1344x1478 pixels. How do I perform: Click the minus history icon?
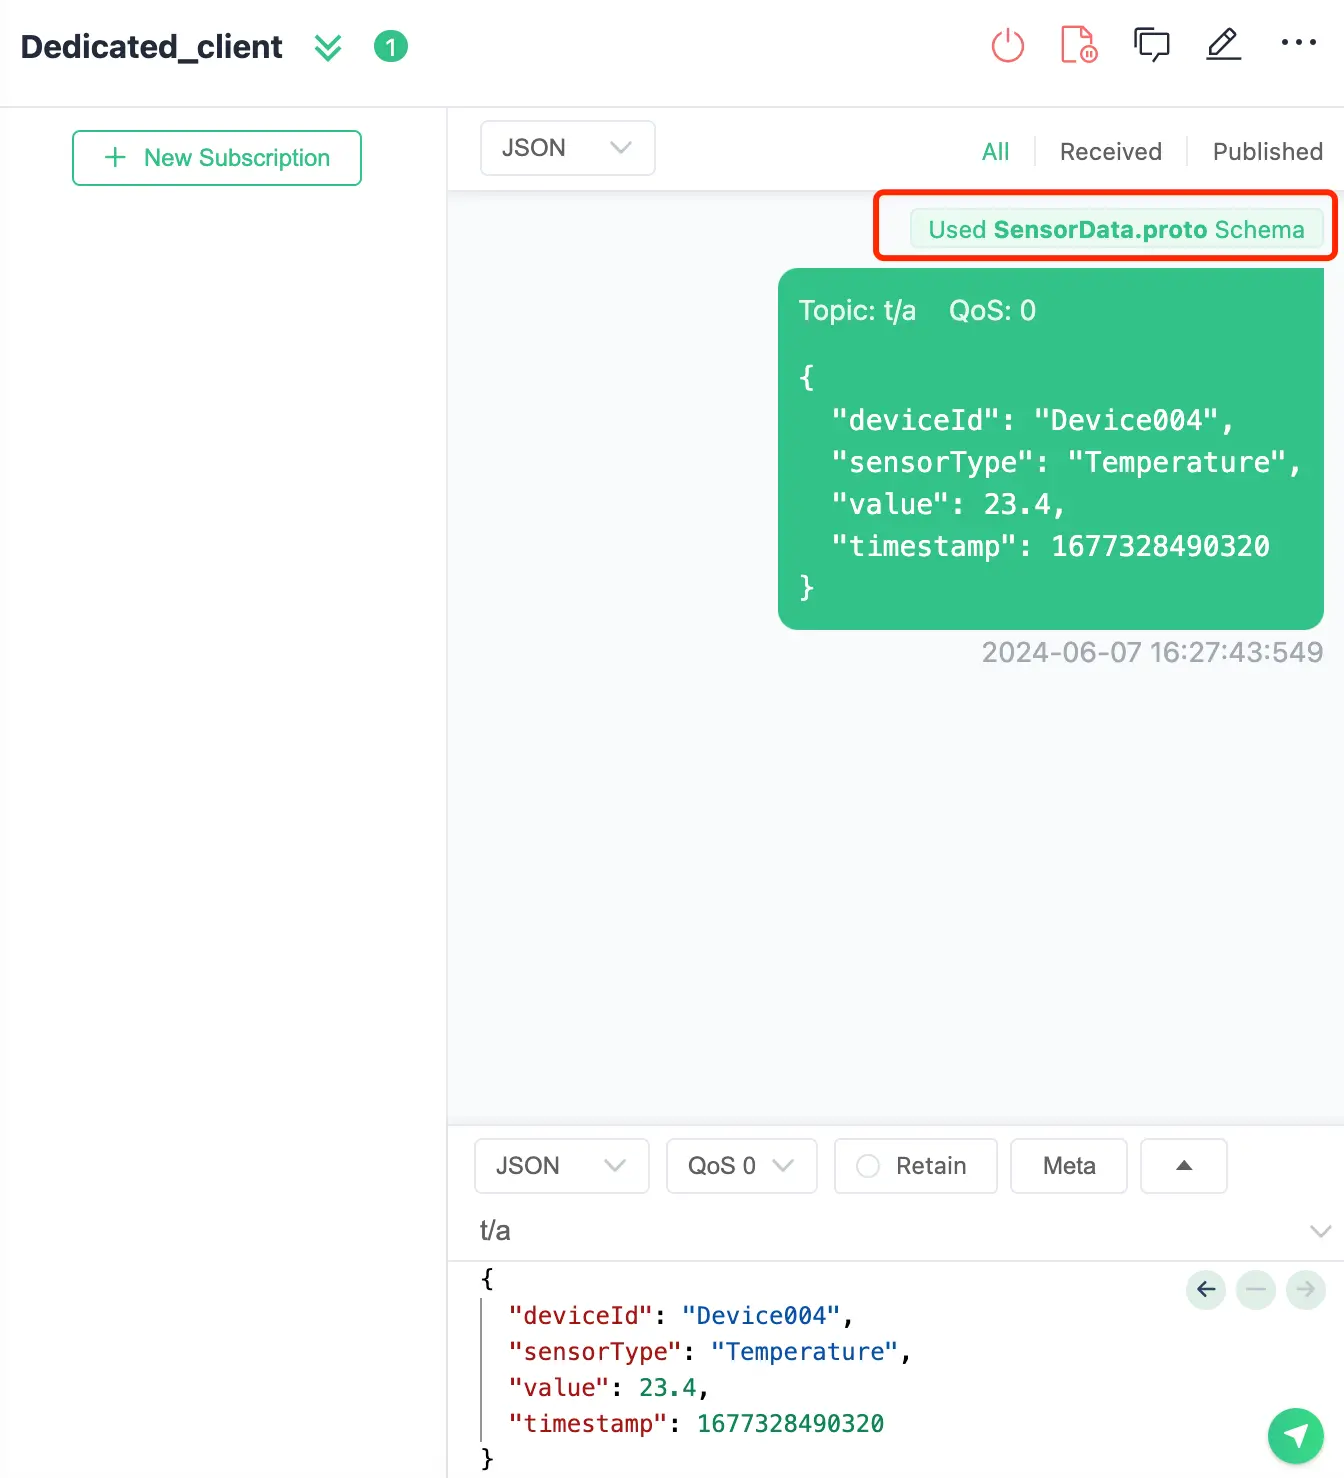pyautogui.click(x=1256, y=1289)
